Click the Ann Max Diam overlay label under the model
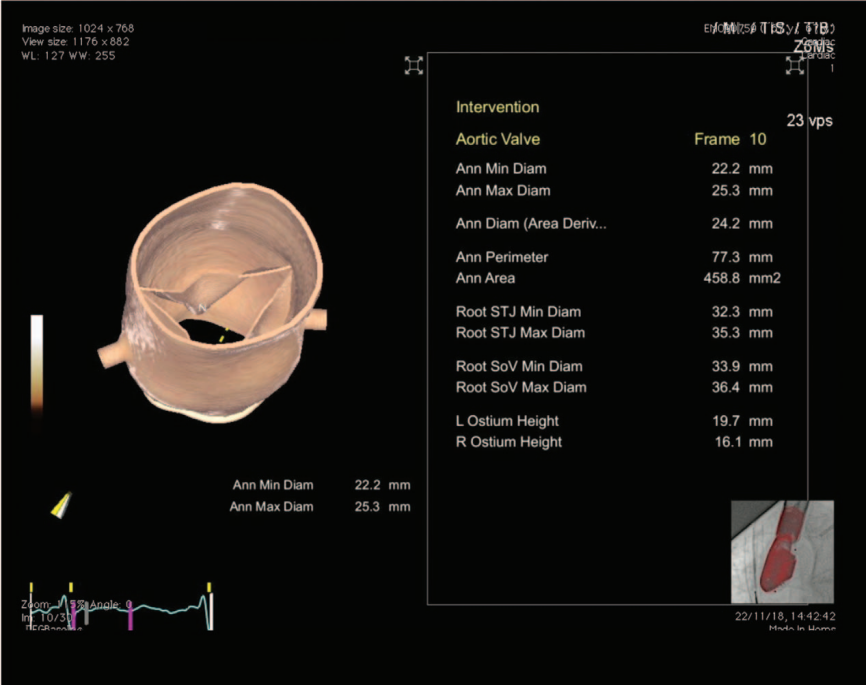Image resolution: width=866 pixels, height=685 pixels. (271, 506)
